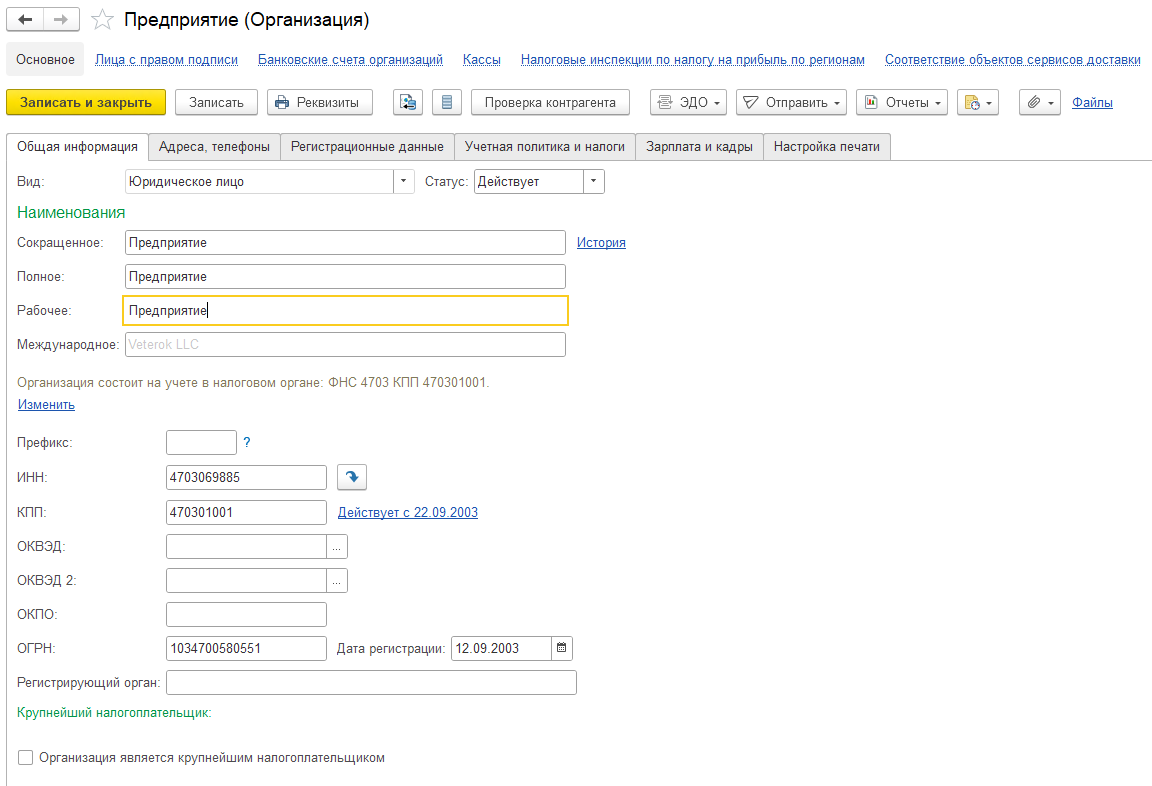The image size is (1152, 786).
Task: Click the document exchange icon next to Реквизиты
Action: pos(408,102)
